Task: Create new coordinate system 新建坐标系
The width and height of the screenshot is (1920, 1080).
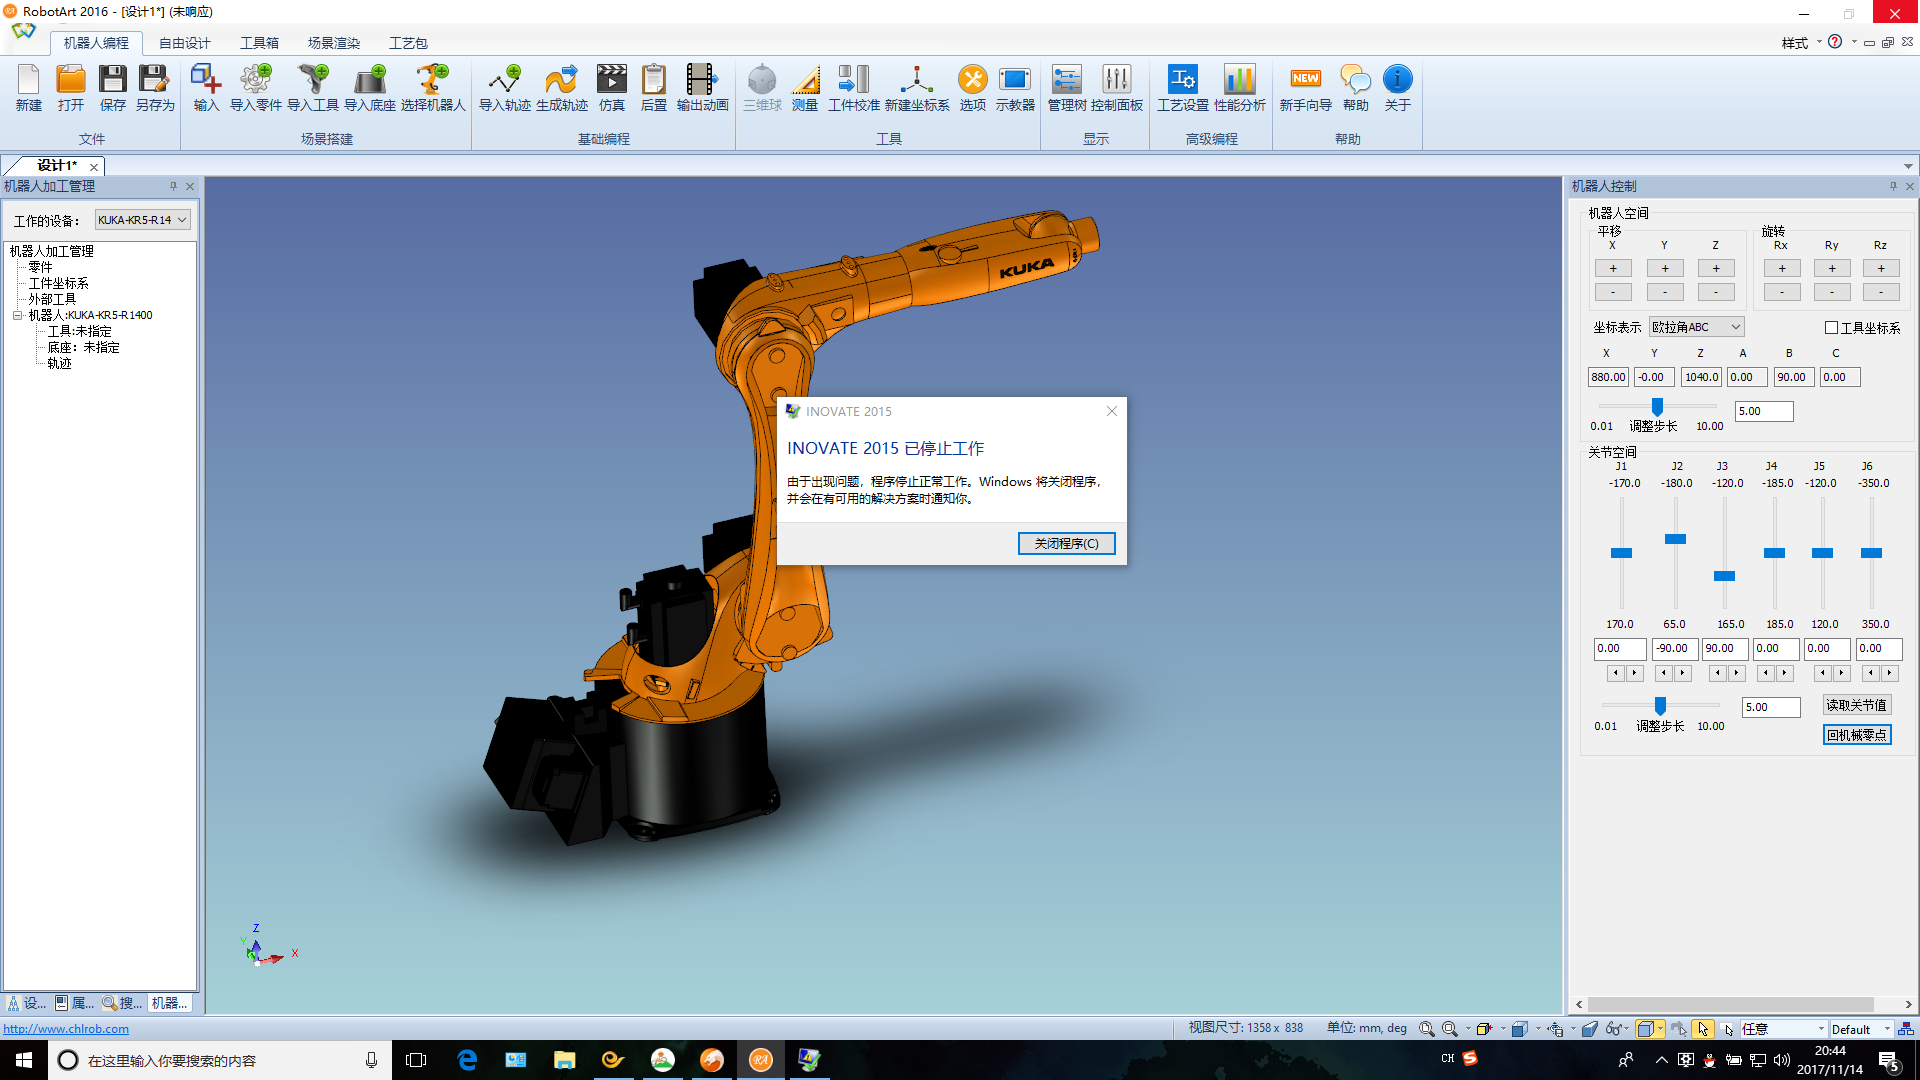Action: click(917, 88)
